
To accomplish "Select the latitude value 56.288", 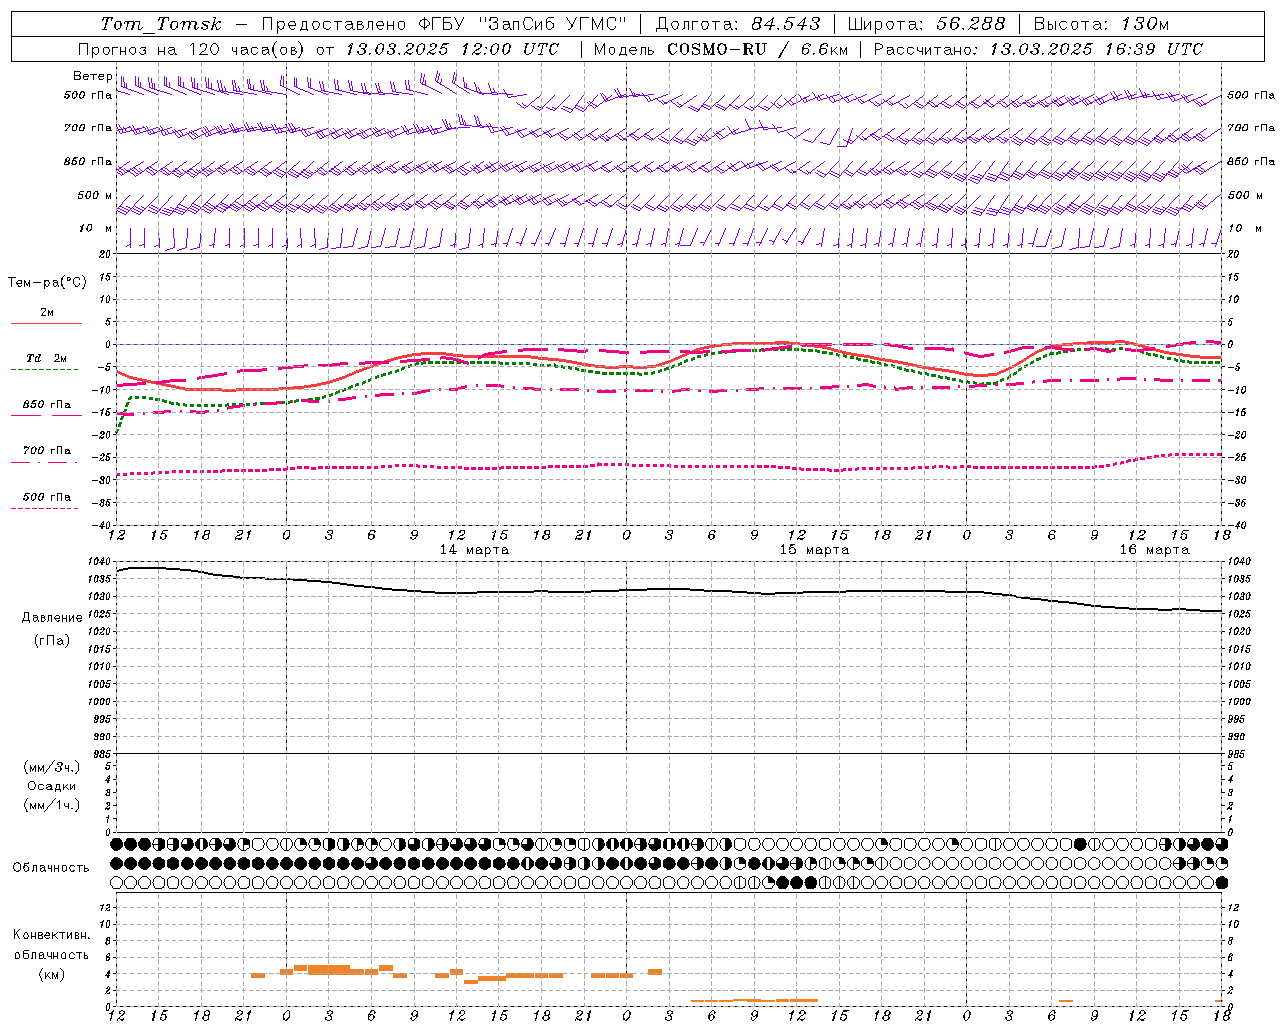I will [970, 24].
